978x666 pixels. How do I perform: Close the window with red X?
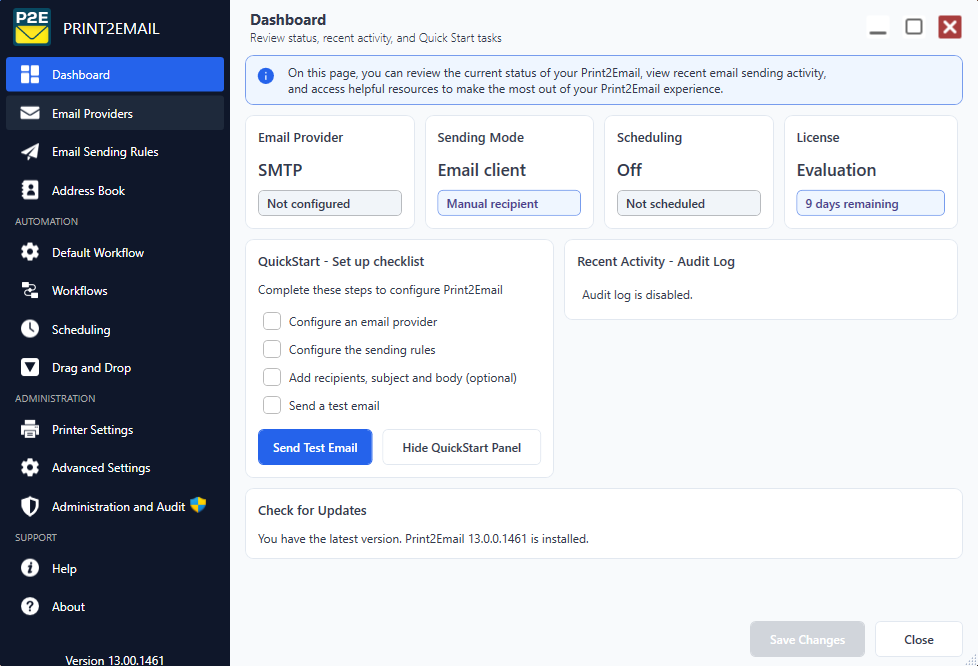click(x=950, y=27)
